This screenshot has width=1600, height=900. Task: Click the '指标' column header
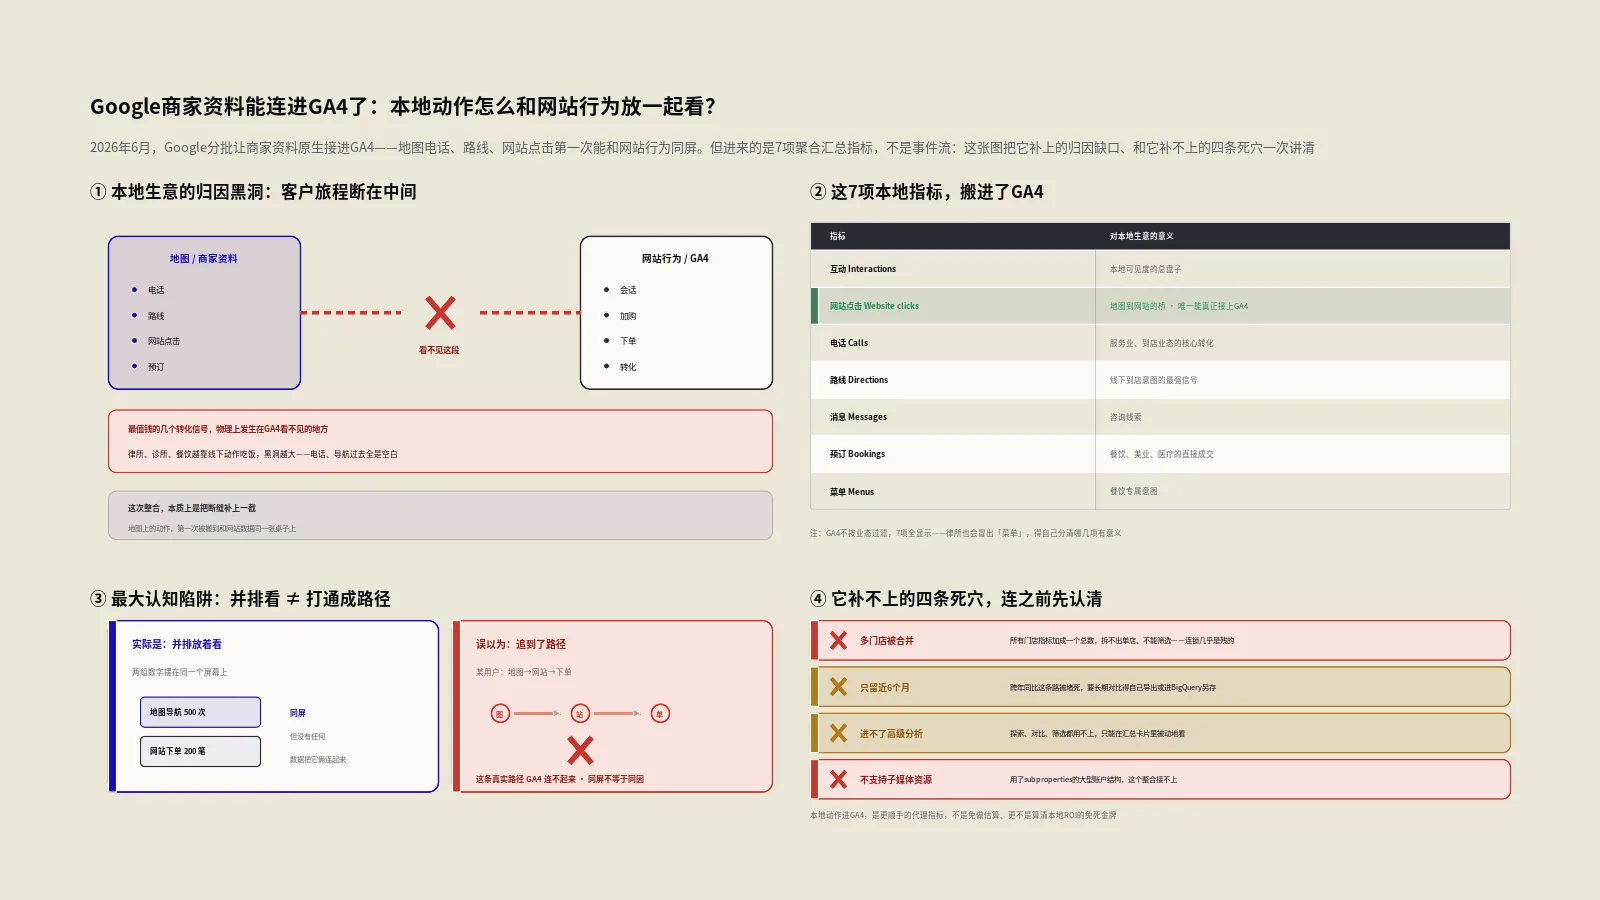[838, 236]
